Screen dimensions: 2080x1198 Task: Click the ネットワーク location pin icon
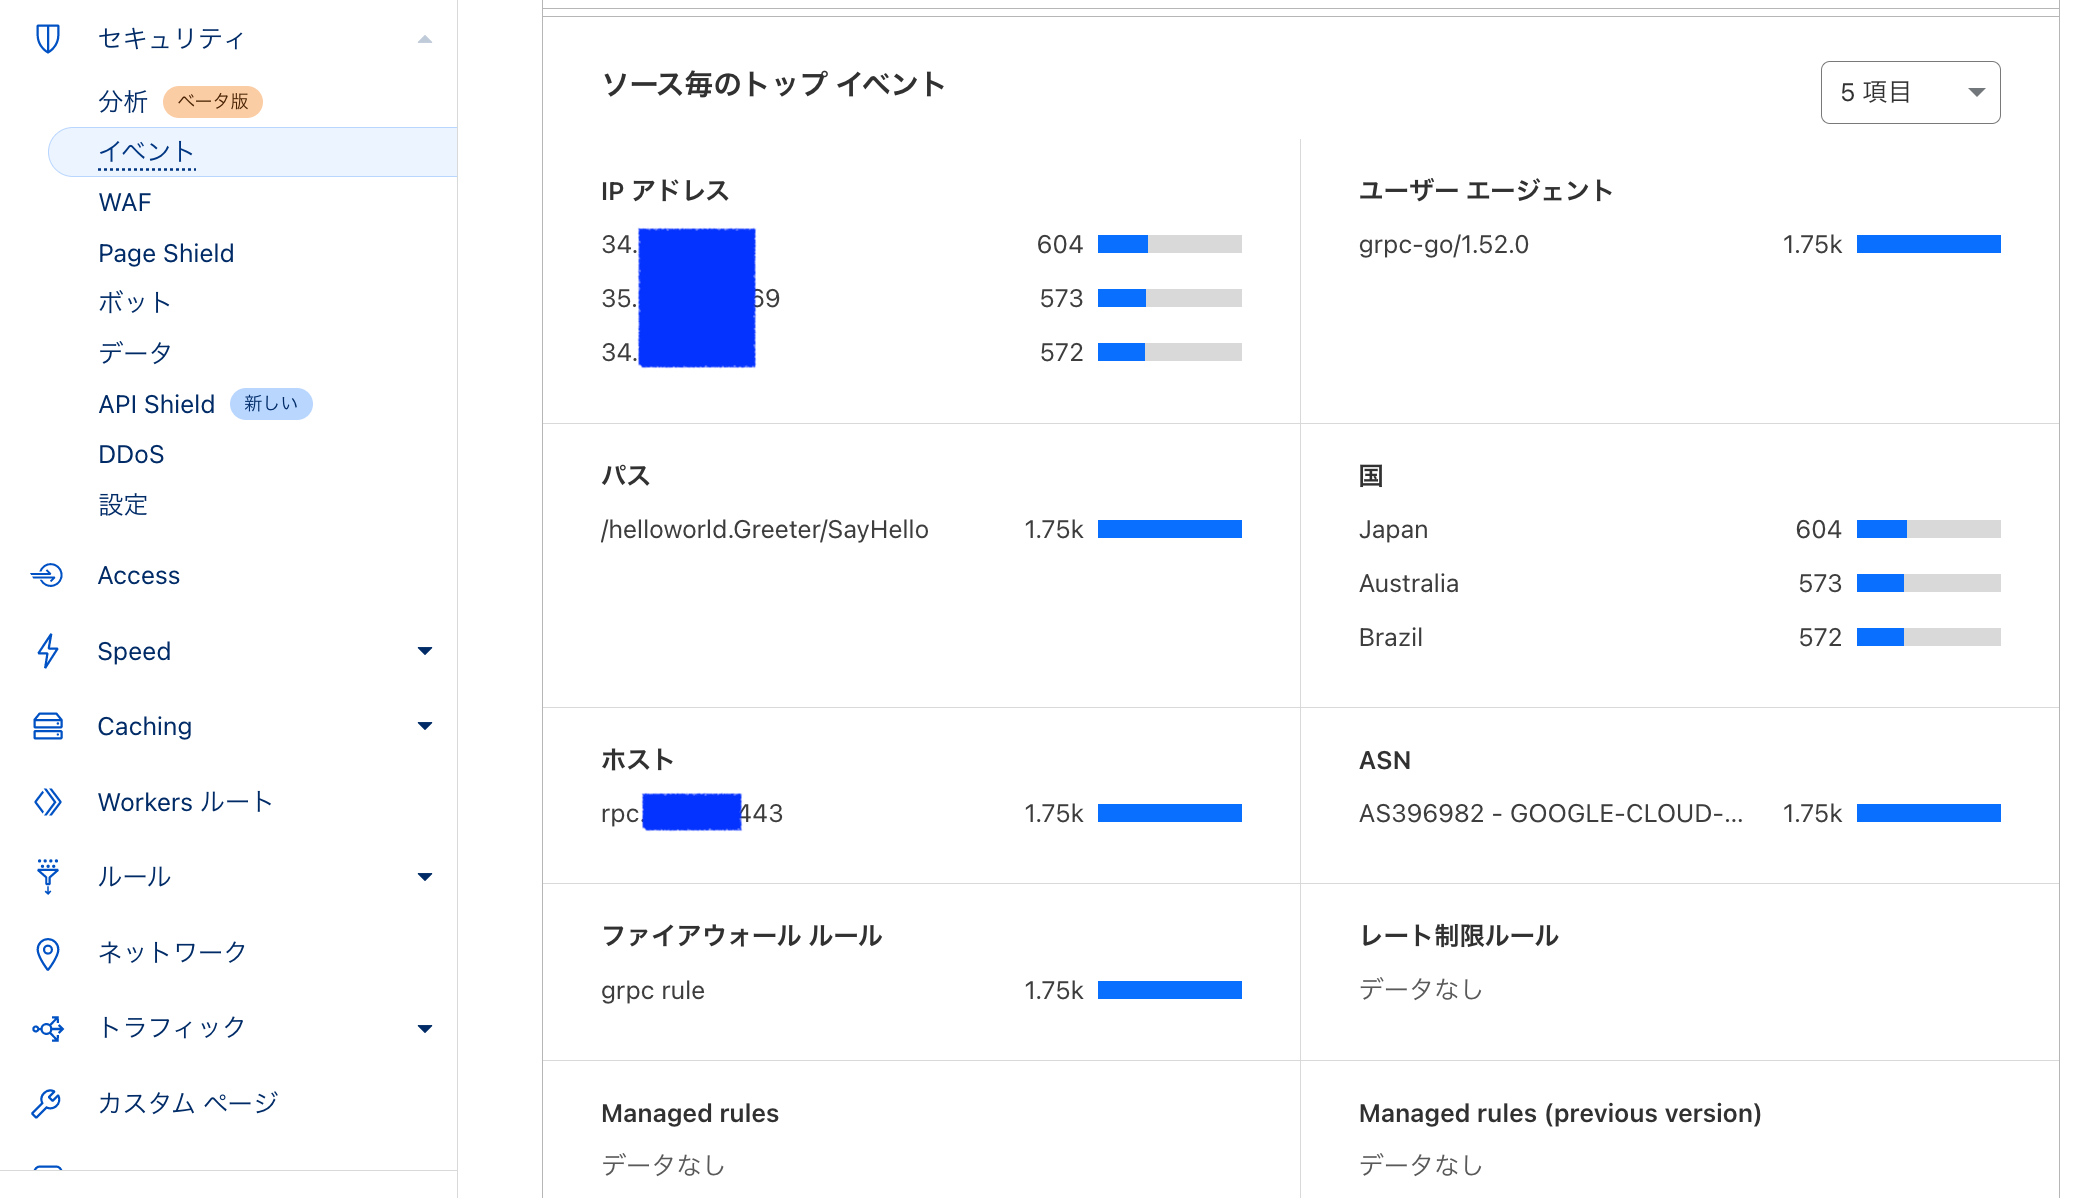pos(47,952)
